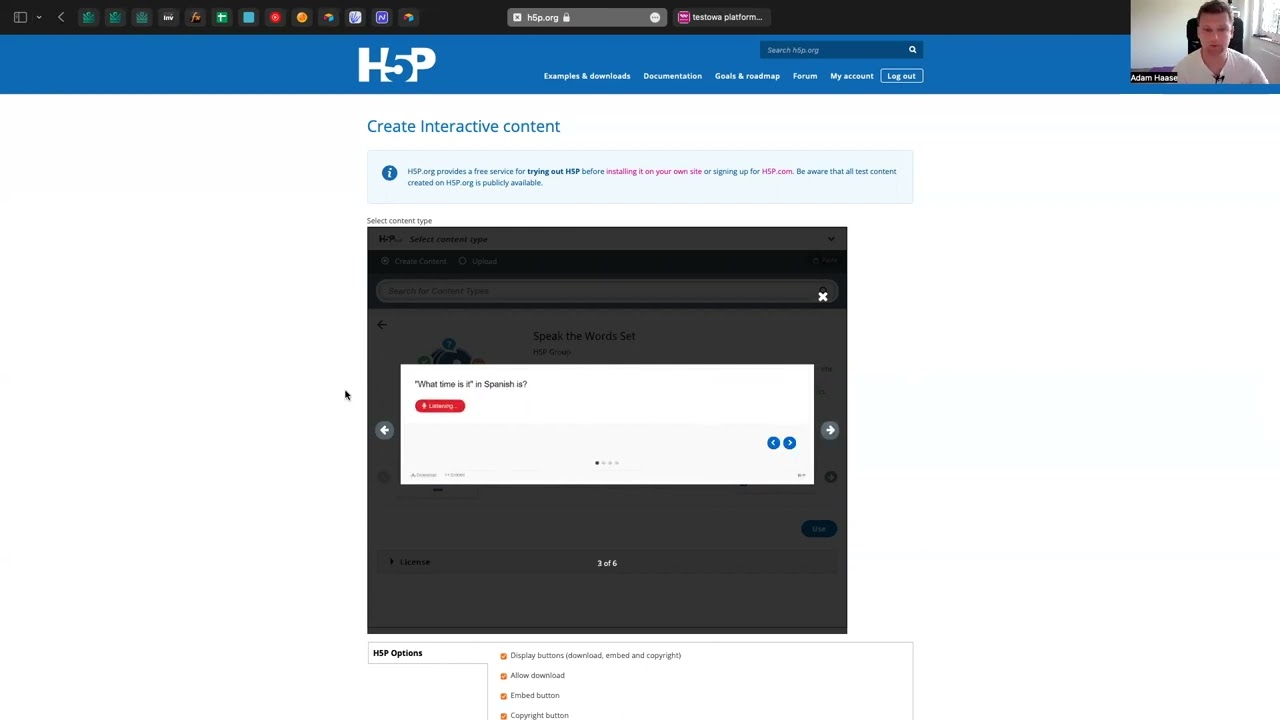Open the sidebar options chevron
Viewport: 1280px width, 720px height.
[39, 17]
